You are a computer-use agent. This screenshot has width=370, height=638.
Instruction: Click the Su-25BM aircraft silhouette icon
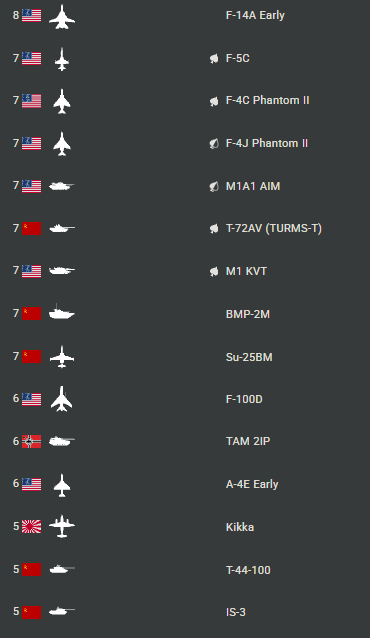[62, 357]
